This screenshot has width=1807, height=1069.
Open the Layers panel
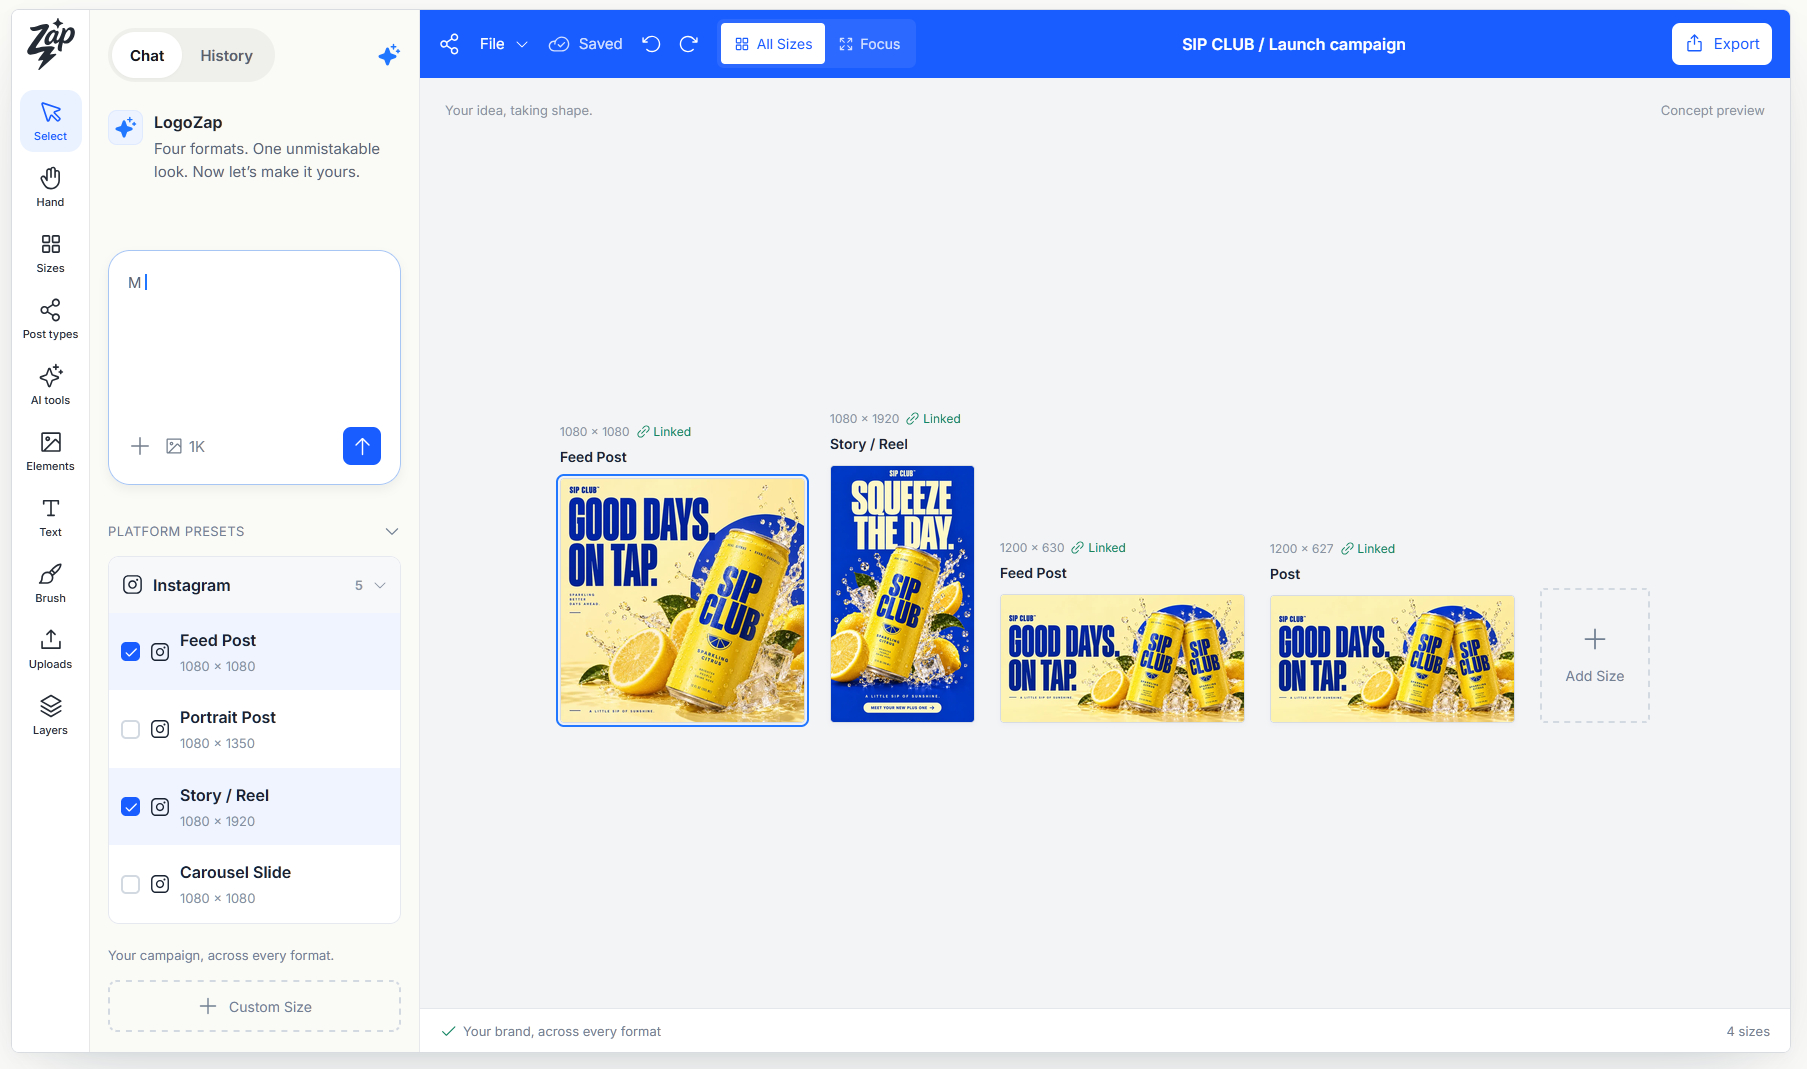[x=50, y=716]
